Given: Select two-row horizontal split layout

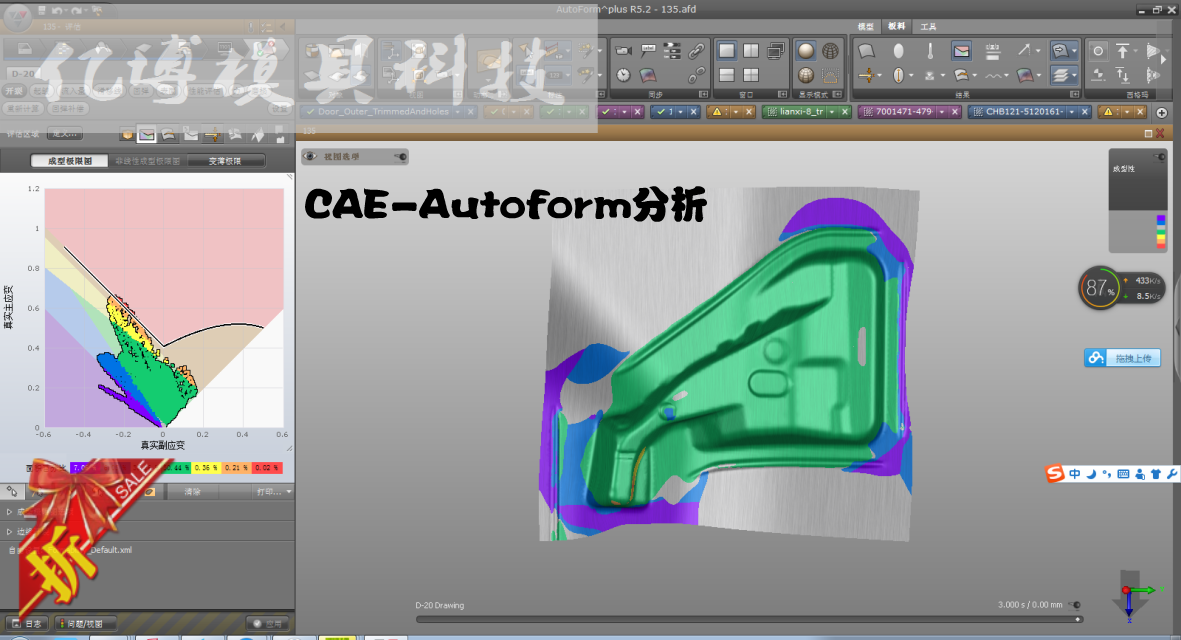Looking at the screenshot, I should [x=726, y=75].
